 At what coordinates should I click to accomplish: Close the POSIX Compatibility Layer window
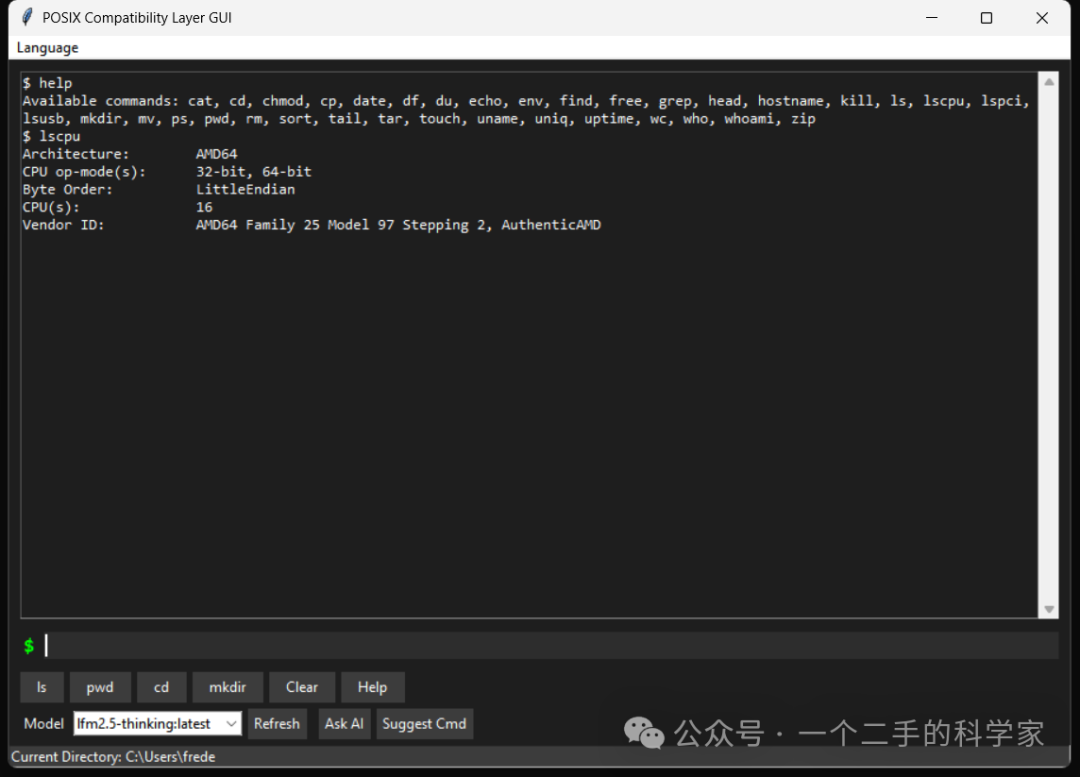click(1042, 17)
